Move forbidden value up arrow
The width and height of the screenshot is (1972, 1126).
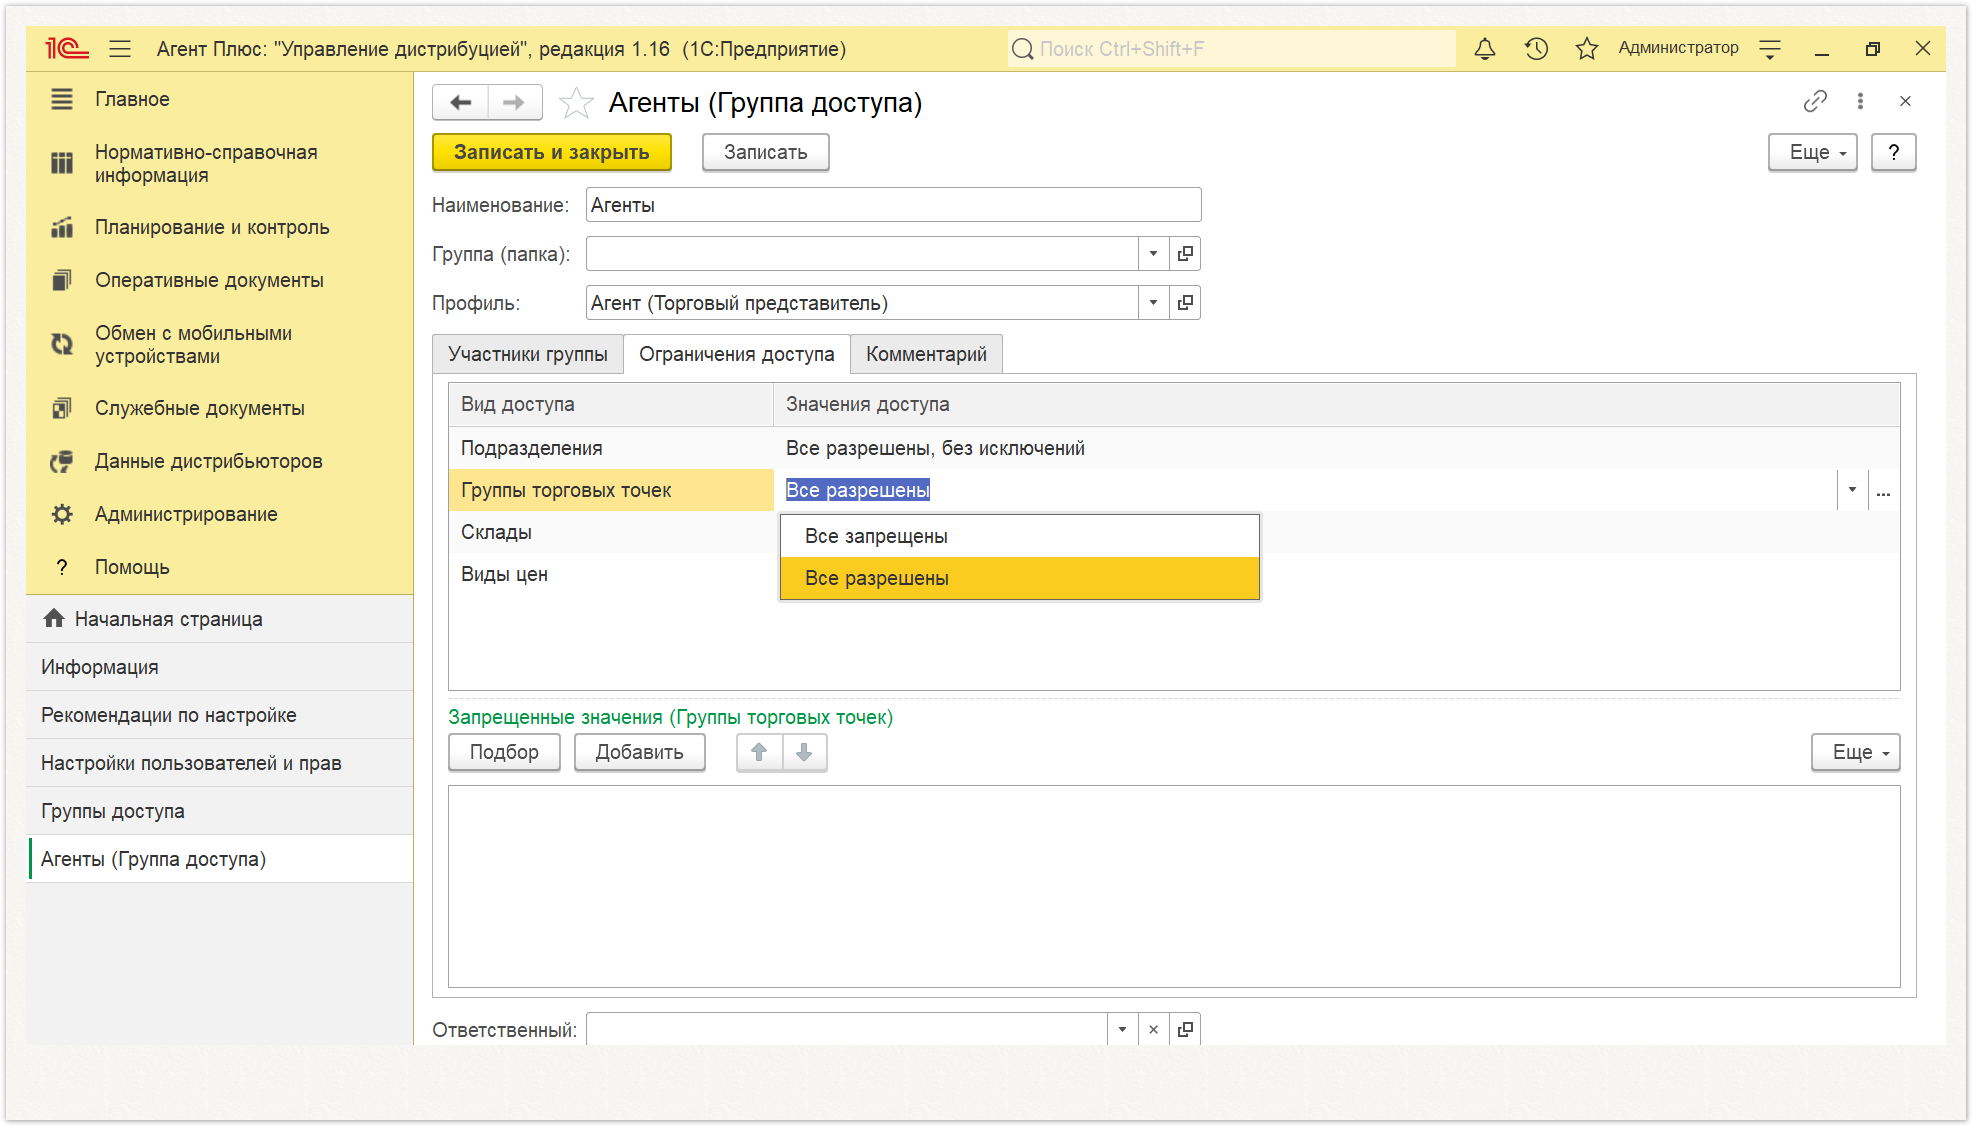[x=759, y=753]
